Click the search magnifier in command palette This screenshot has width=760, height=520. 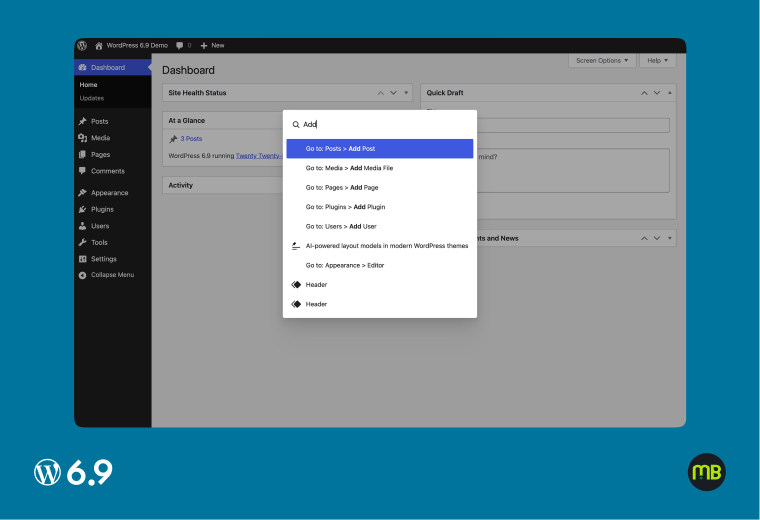(296, 125)
